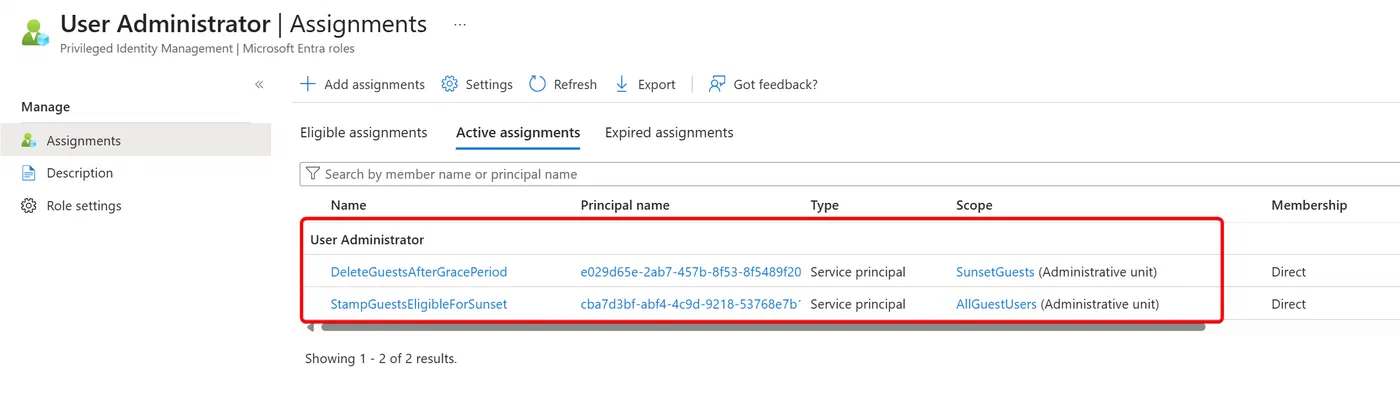Screen dimensions: 1400x420
Task: Click Direct membership in AllGuestUsers row
Action: [1289, 304]
